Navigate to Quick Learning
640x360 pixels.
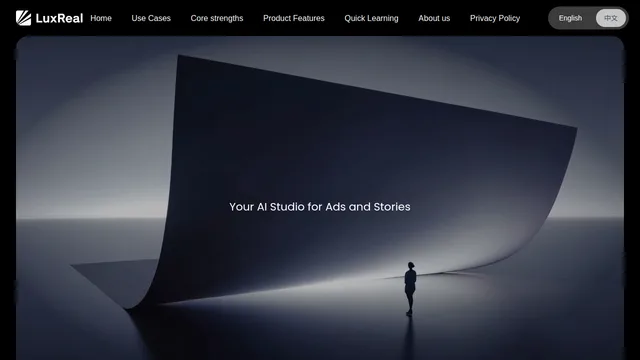(x=371, y=18)
